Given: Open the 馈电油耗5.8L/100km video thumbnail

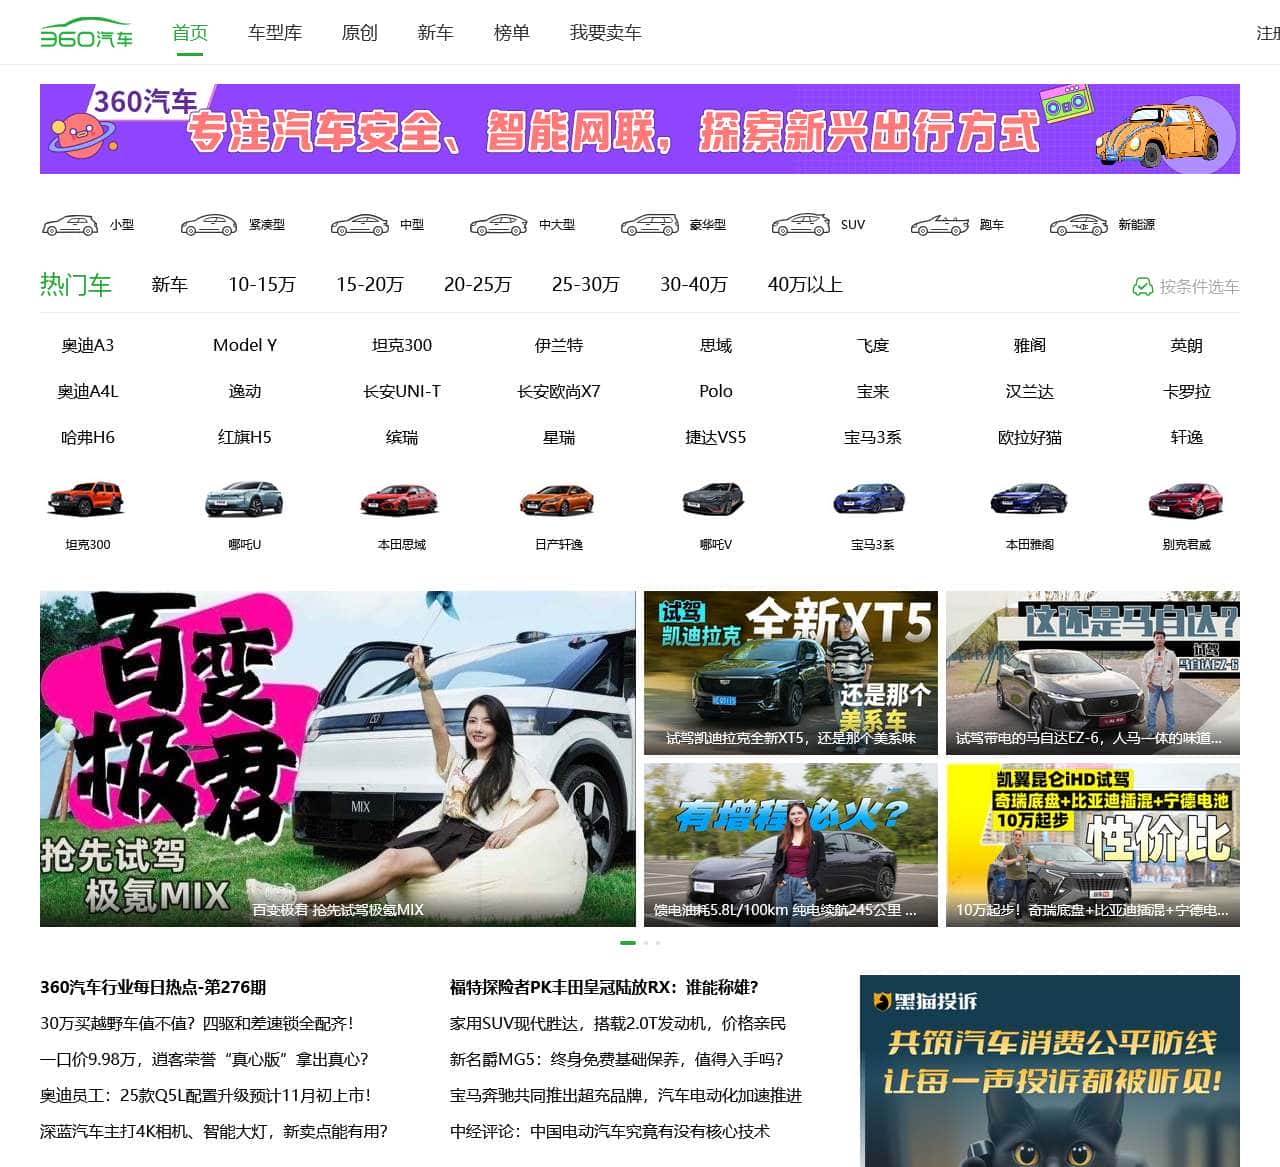Looking at the screenshot, I should (x=791, y=845).
